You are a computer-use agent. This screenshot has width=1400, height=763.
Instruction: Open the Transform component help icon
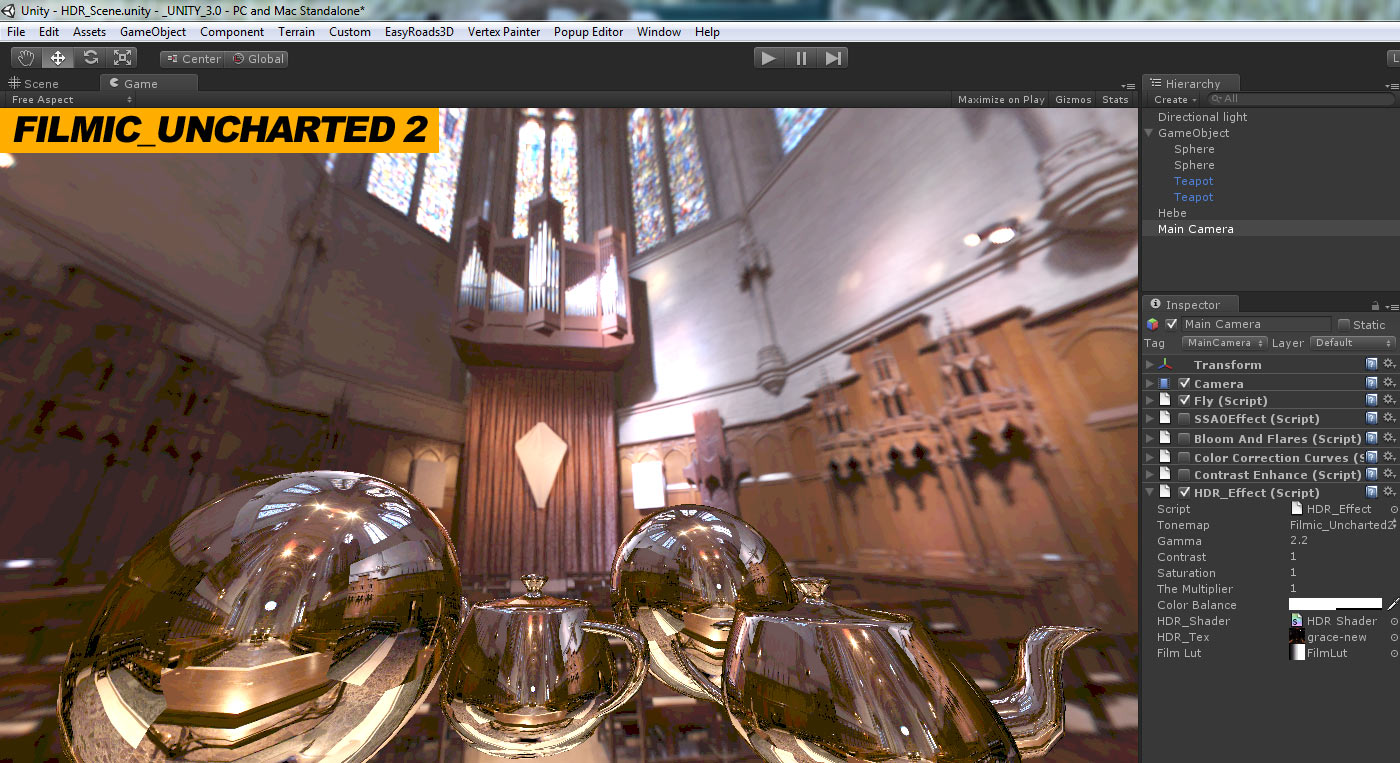pos(1372,364)
